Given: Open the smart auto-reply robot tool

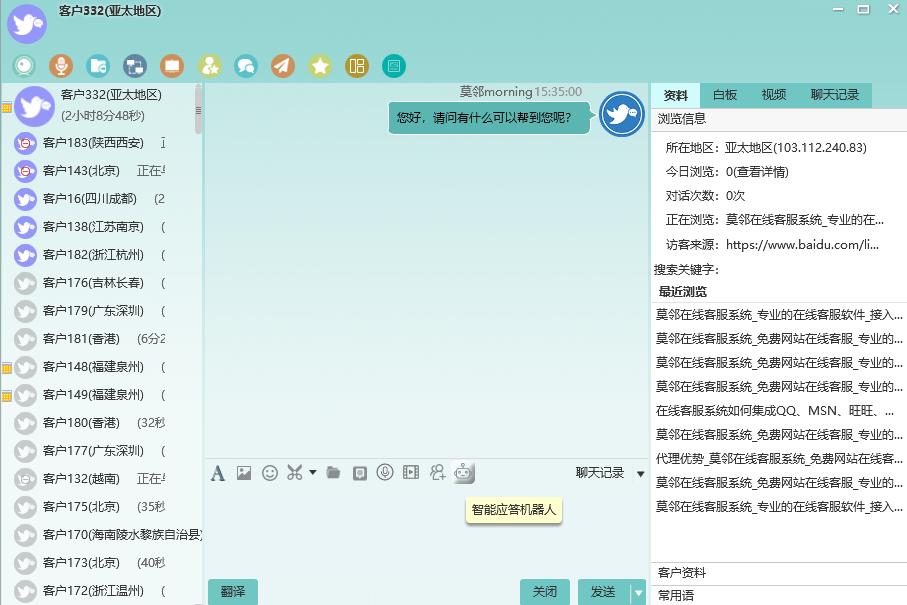Looking at the screenshot, I should 463,472.
